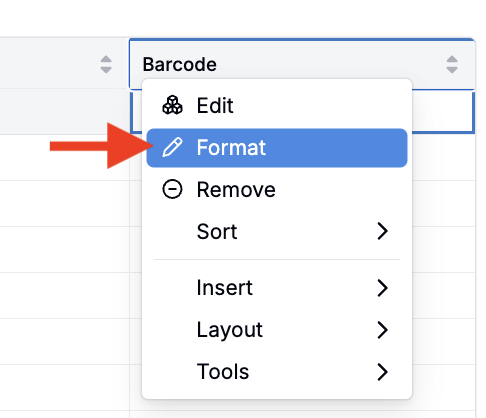The image size is (486, 418).
Task: Select the highlighted Format menu entry
Action: tap(277, 148)
